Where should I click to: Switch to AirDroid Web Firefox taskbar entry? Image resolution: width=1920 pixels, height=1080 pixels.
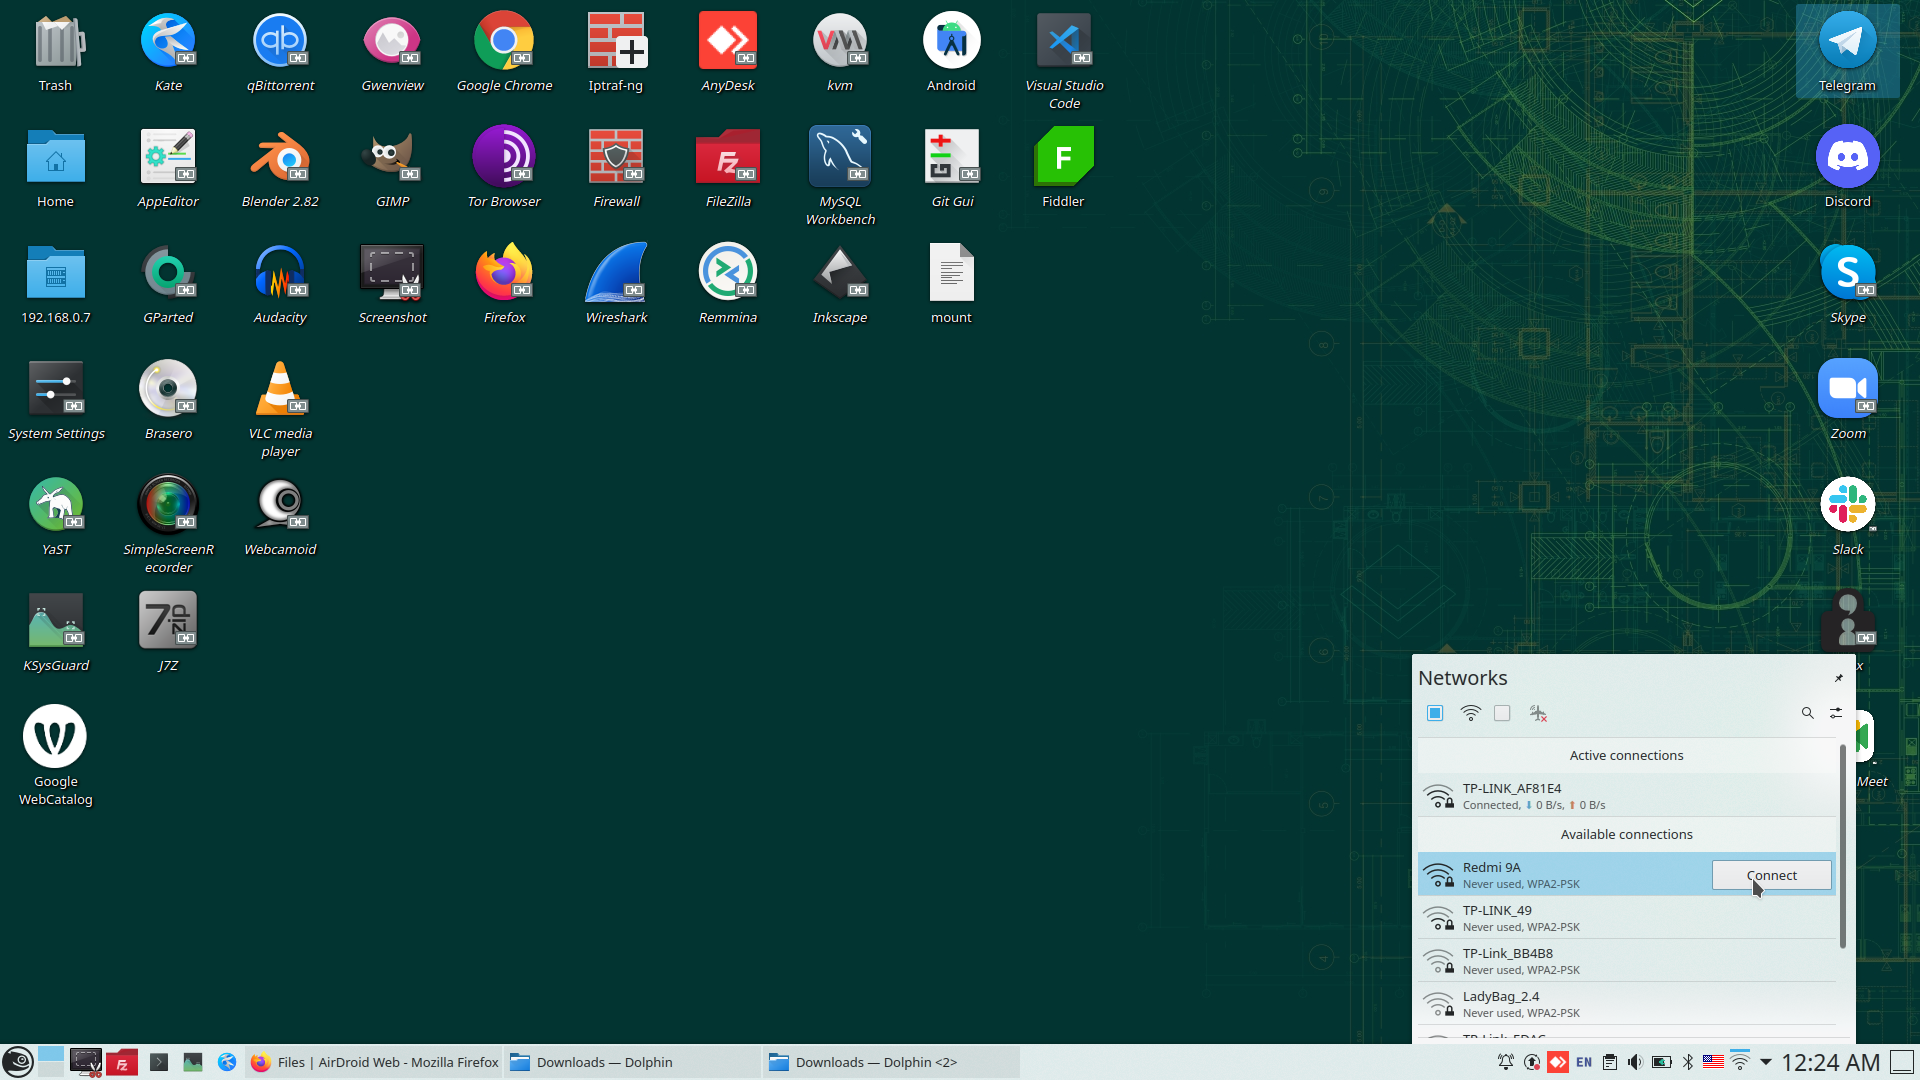coord(375,1062)
